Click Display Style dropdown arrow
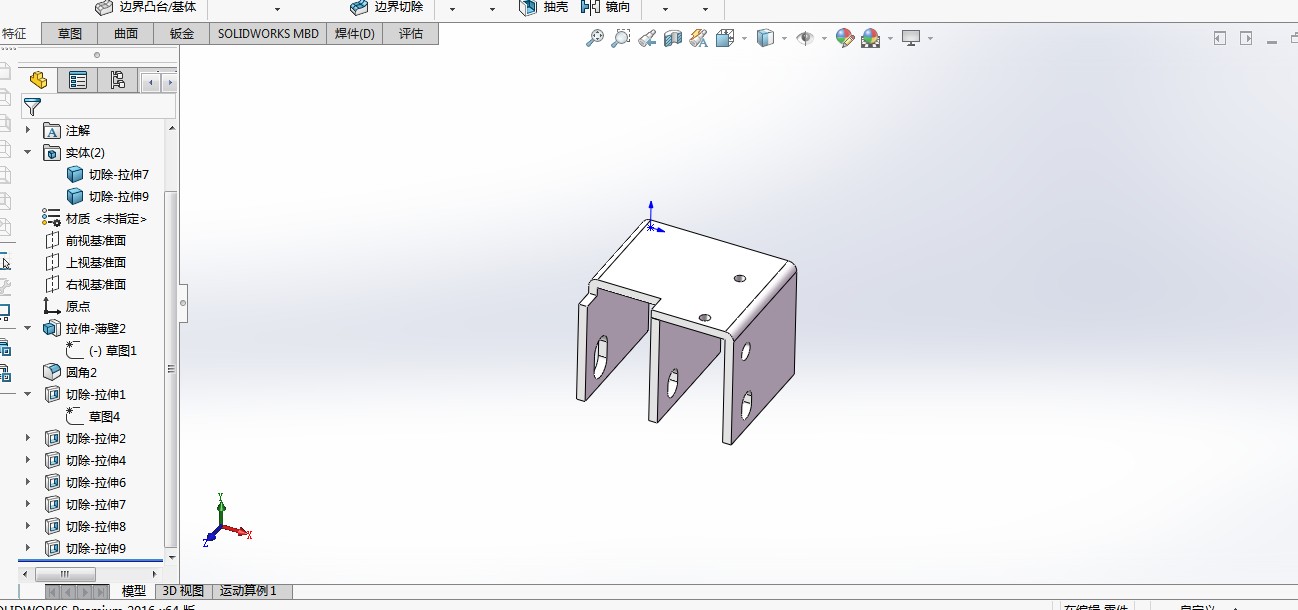The image size is (1298, 610). [784, 38]
